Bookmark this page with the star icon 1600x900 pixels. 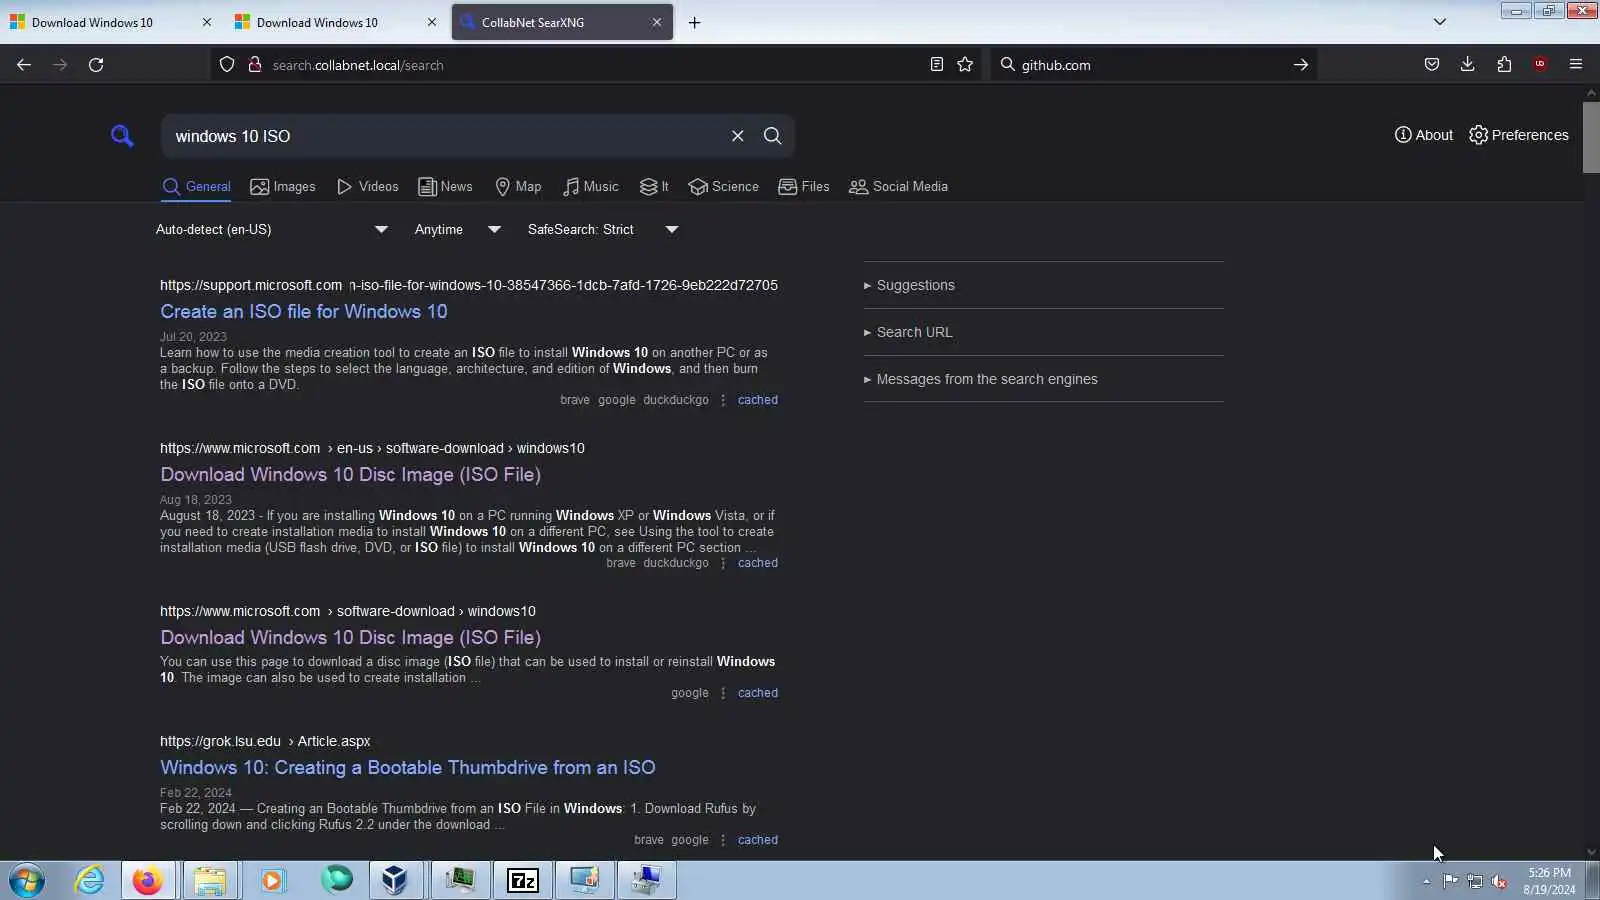965,65
